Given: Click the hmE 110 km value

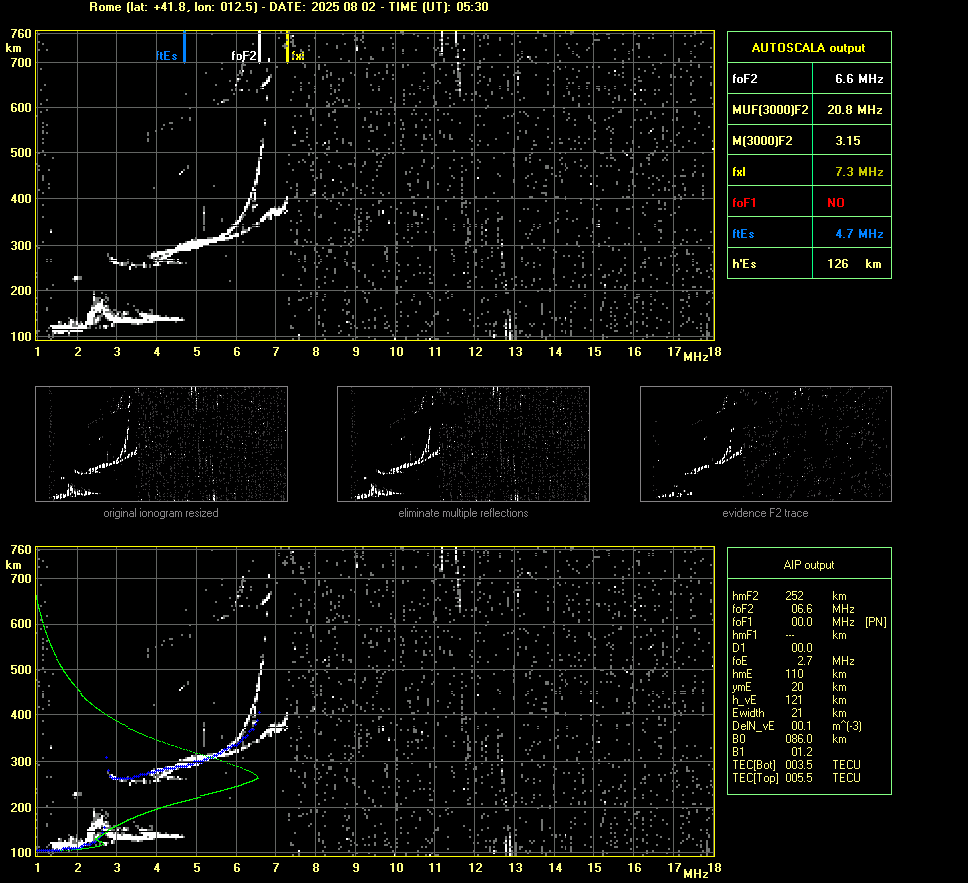Looking at the screenshot, I should (795, 674).
